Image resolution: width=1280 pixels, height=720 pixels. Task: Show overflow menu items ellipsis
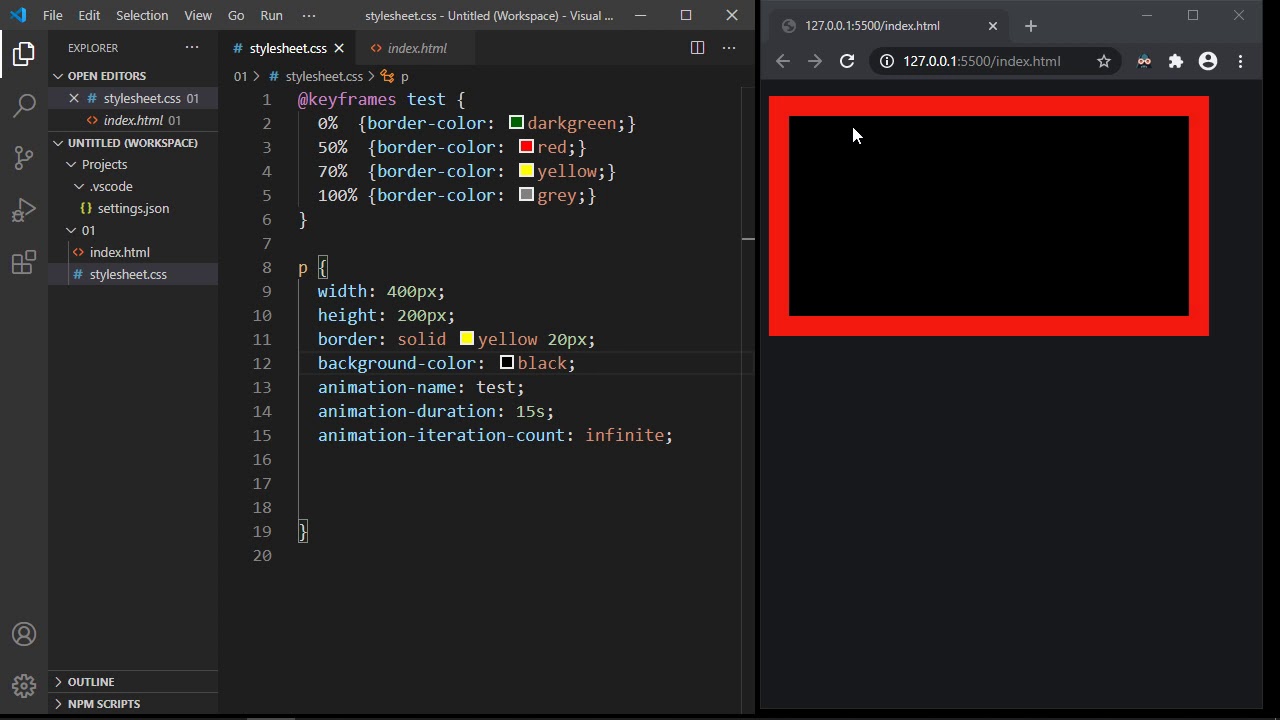tap(309, 15)
